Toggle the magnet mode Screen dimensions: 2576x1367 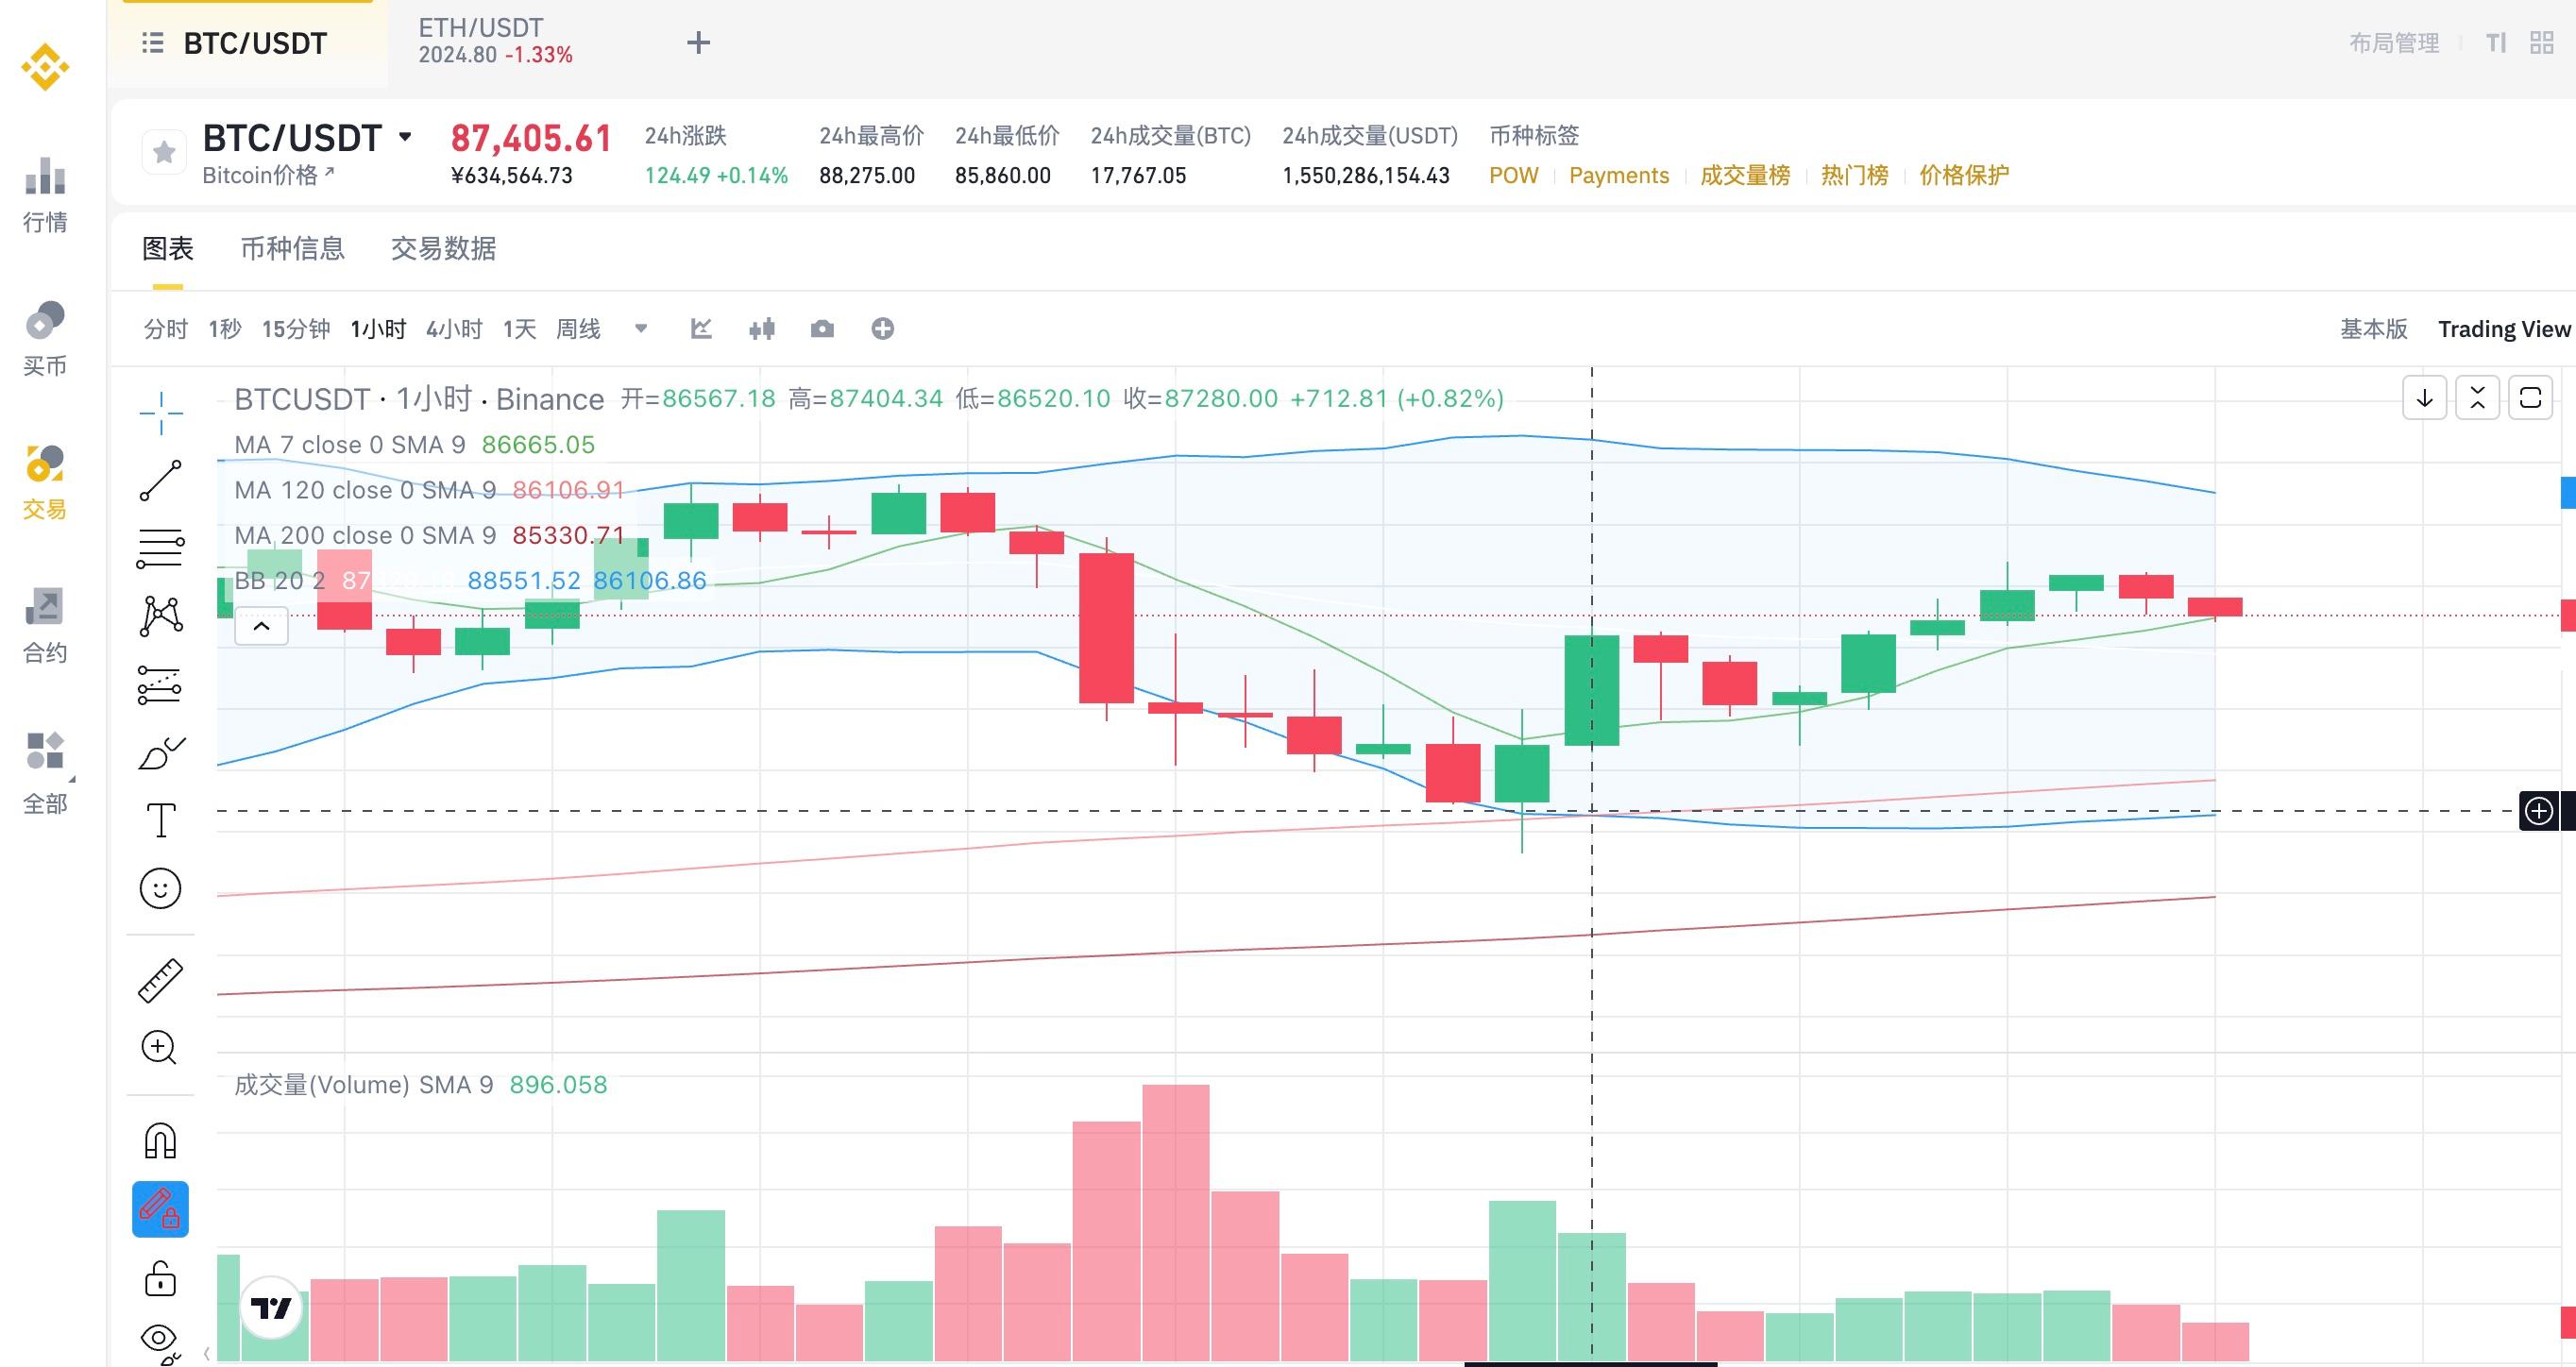point(160,1140)
